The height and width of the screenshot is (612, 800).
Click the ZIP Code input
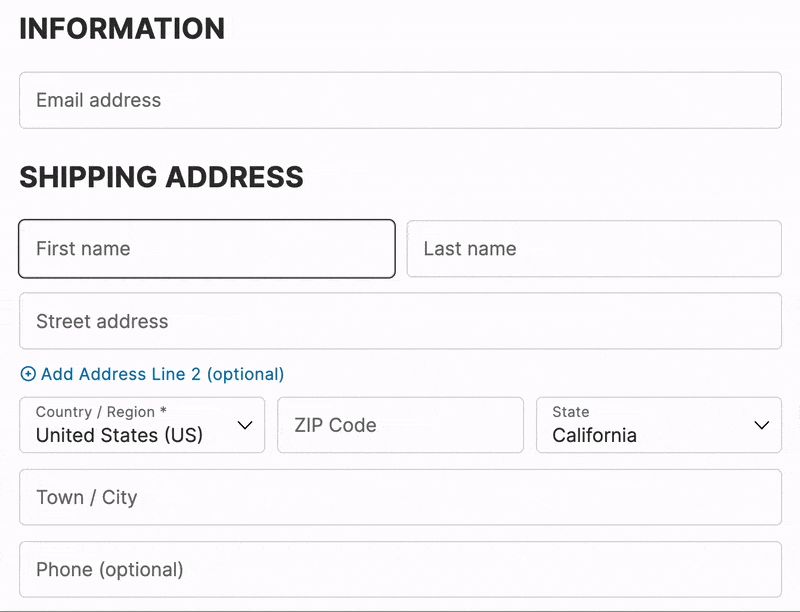pos(400,425)
